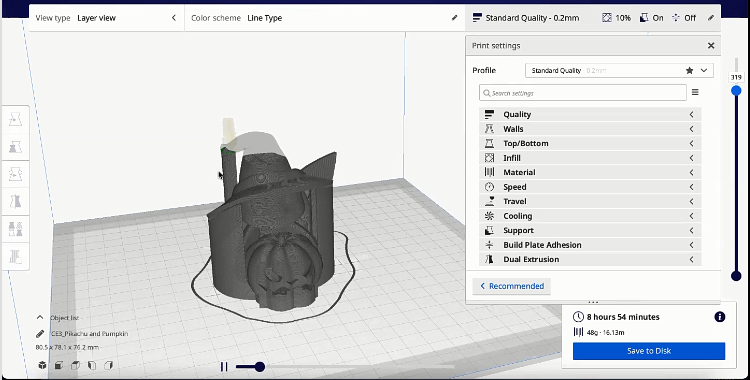Click the layer slider top handle
750x380 pixels.
(x=736, y=90)
